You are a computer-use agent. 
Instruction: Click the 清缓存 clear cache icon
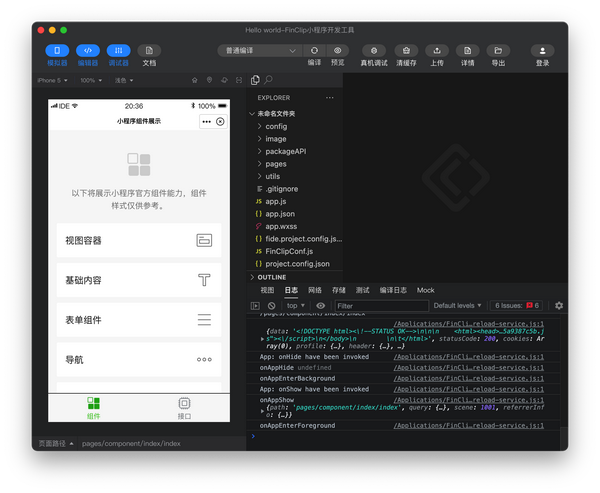(406, 51)
